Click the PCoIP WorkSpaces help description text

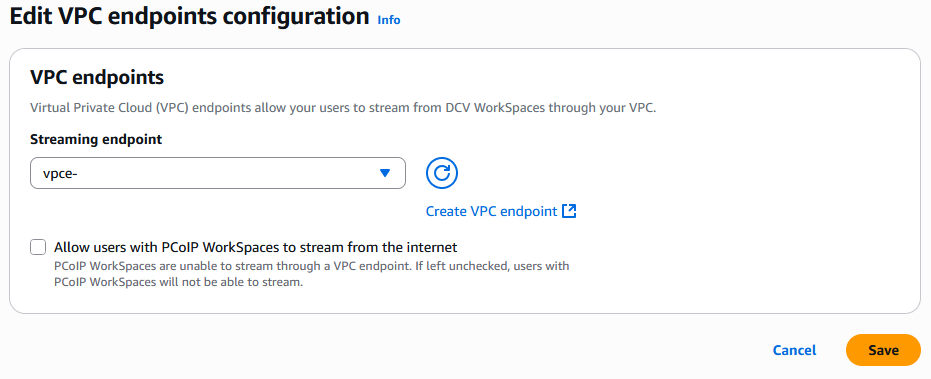(312, 274)
